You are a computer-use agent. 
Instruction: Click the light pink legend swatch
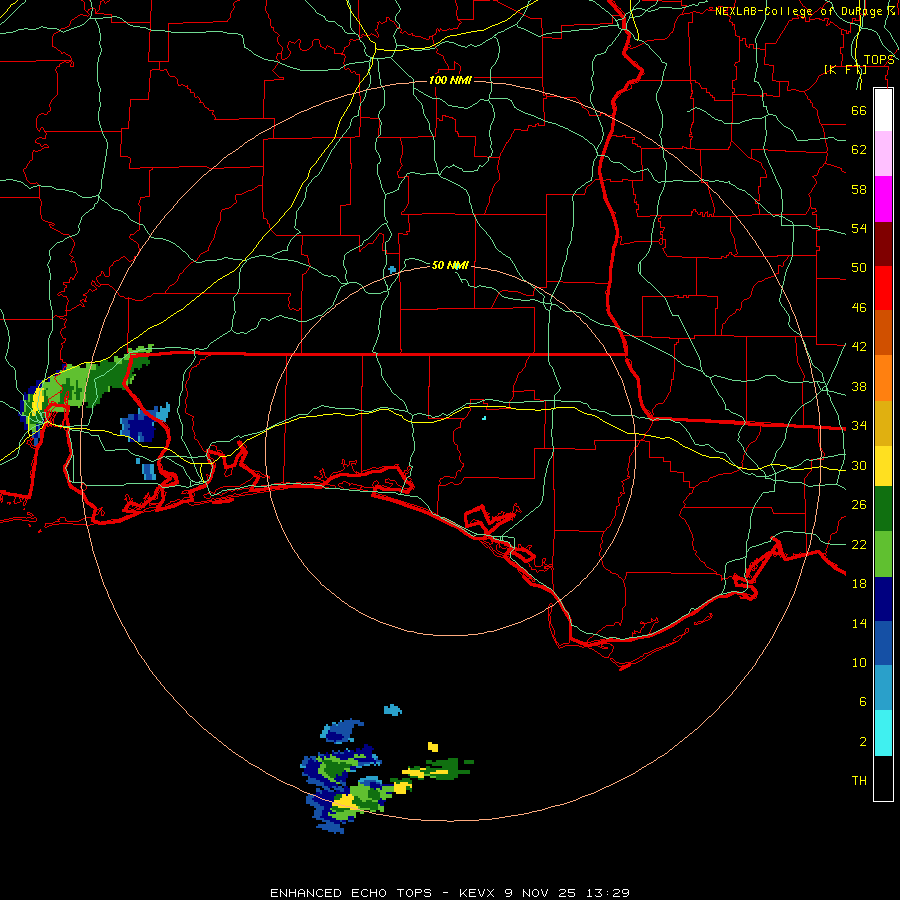883,153
